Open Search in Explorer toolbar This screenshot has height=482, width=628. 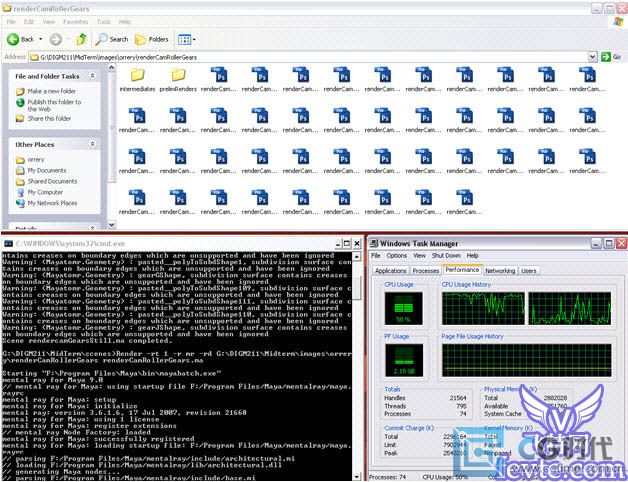click(112, 39)
